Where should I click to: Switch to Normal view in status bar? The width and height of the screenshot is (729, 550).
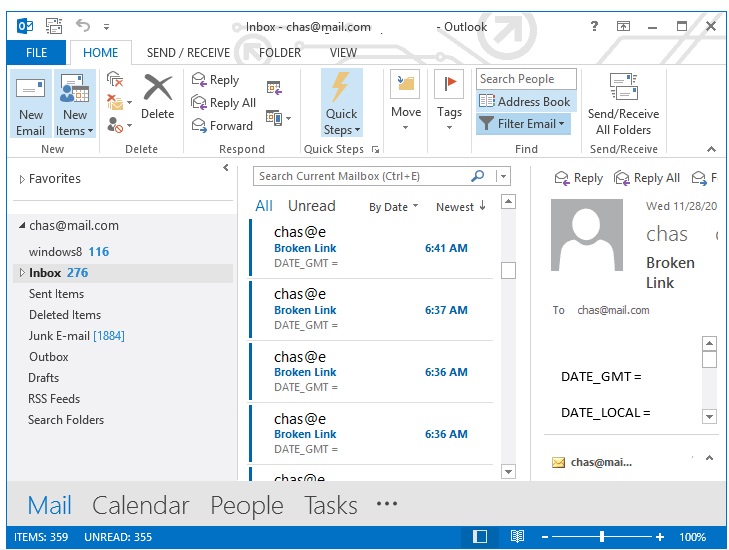[480, 537]
